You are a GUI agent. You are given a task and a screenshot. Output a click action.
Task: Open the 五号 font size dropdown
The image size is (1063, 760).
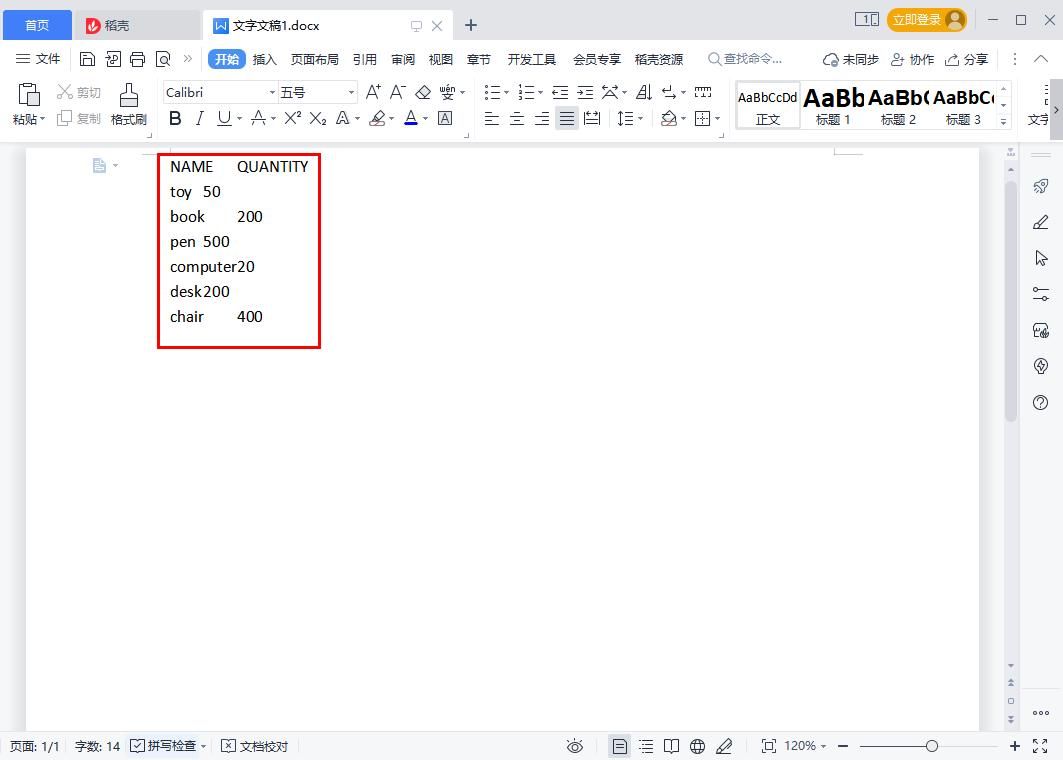tap(350, 92)
